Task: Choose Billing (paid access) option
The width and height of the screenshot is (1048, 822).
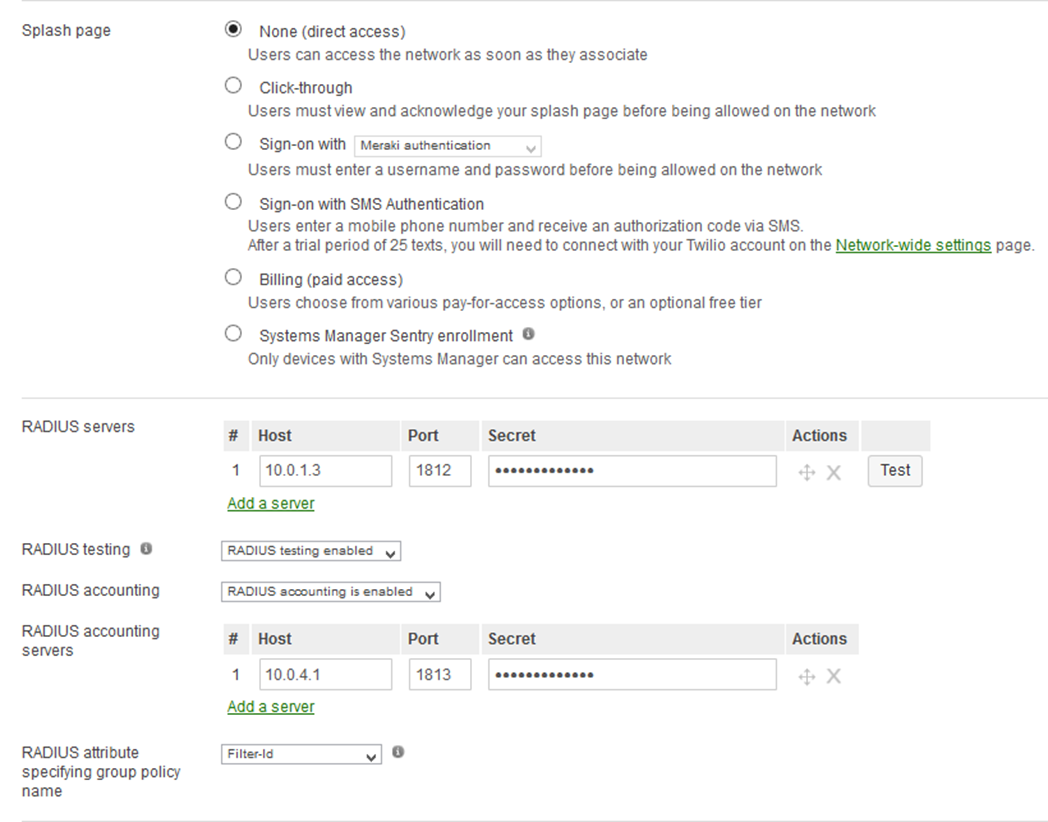Action: click(232, 278)
